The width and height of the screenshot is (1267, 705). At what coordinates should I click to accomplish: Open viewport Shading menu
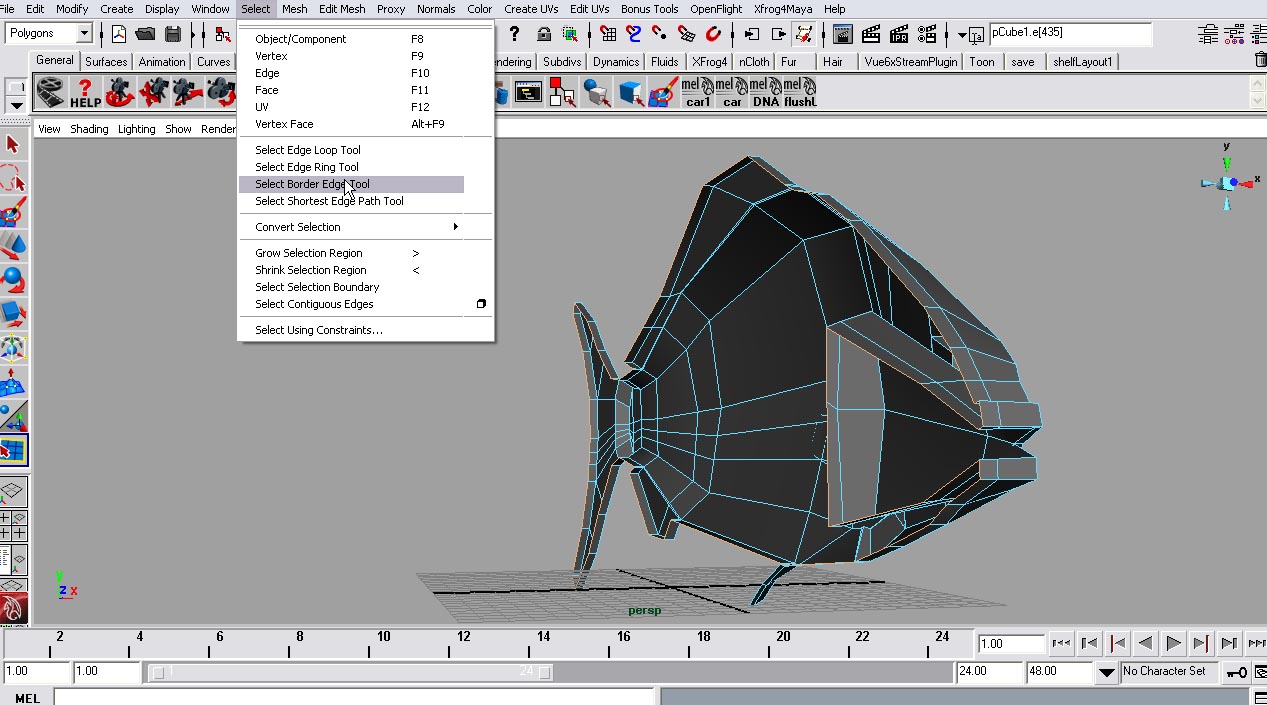pyautogui.click(x=89, y=129)
